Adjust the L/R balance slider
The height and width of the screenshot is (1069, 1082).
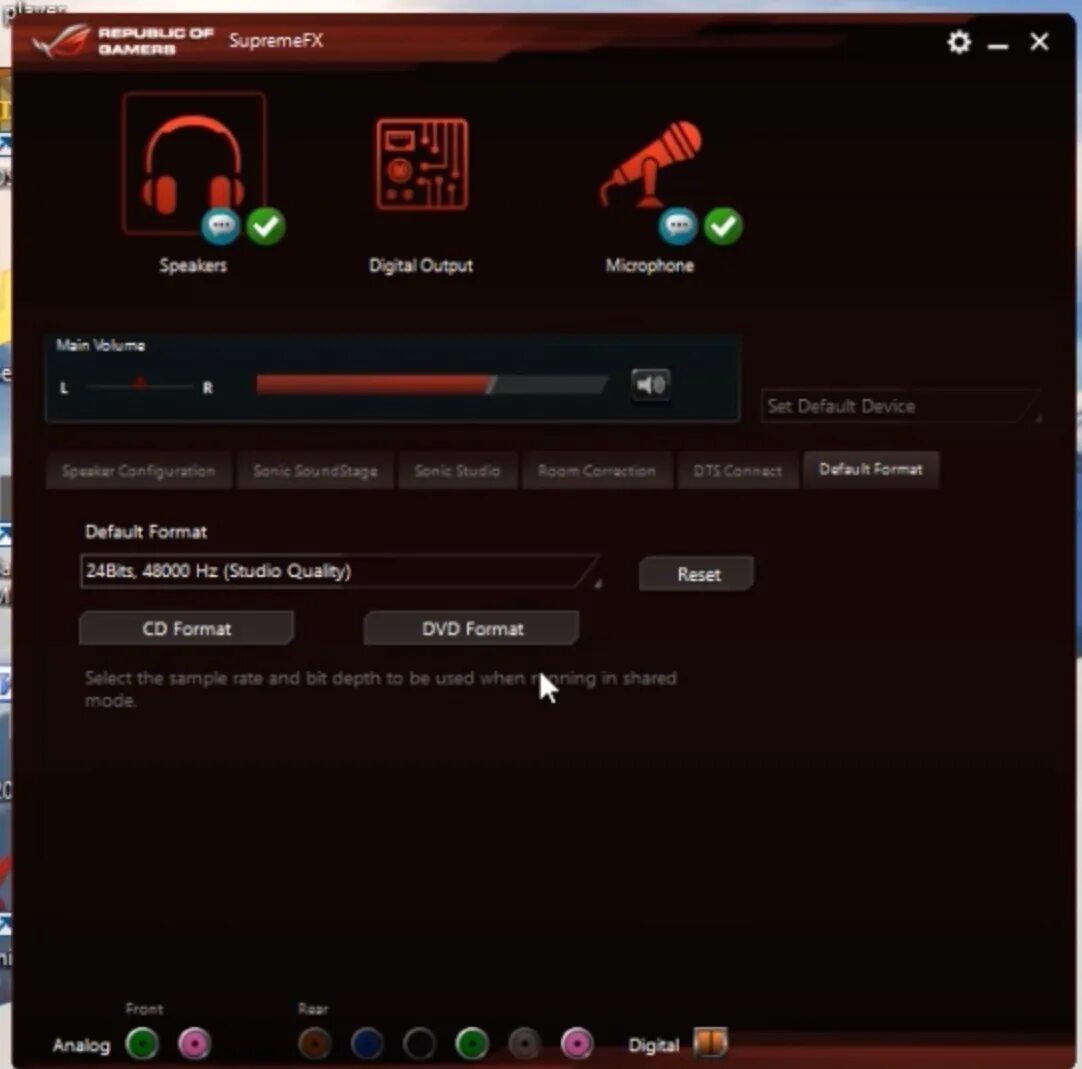tap(139, 385)
